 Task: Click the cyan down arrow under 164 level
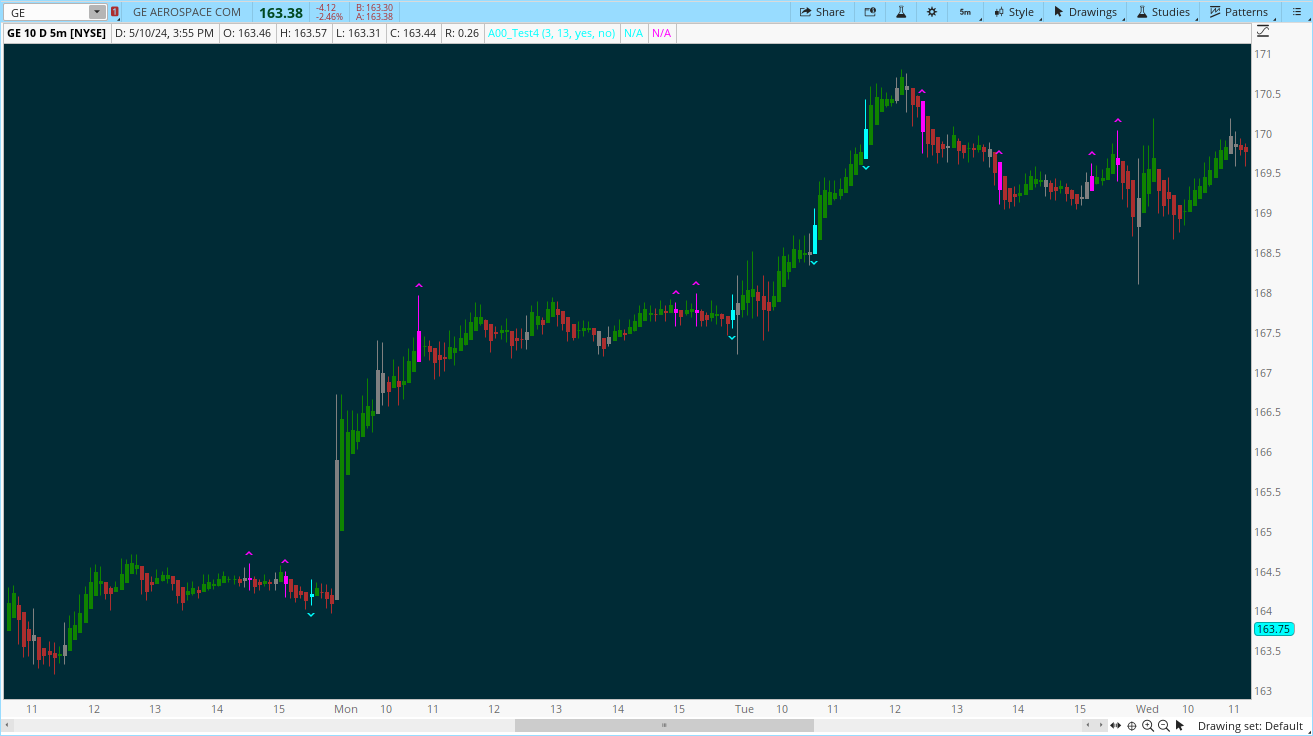click(311, 615)
